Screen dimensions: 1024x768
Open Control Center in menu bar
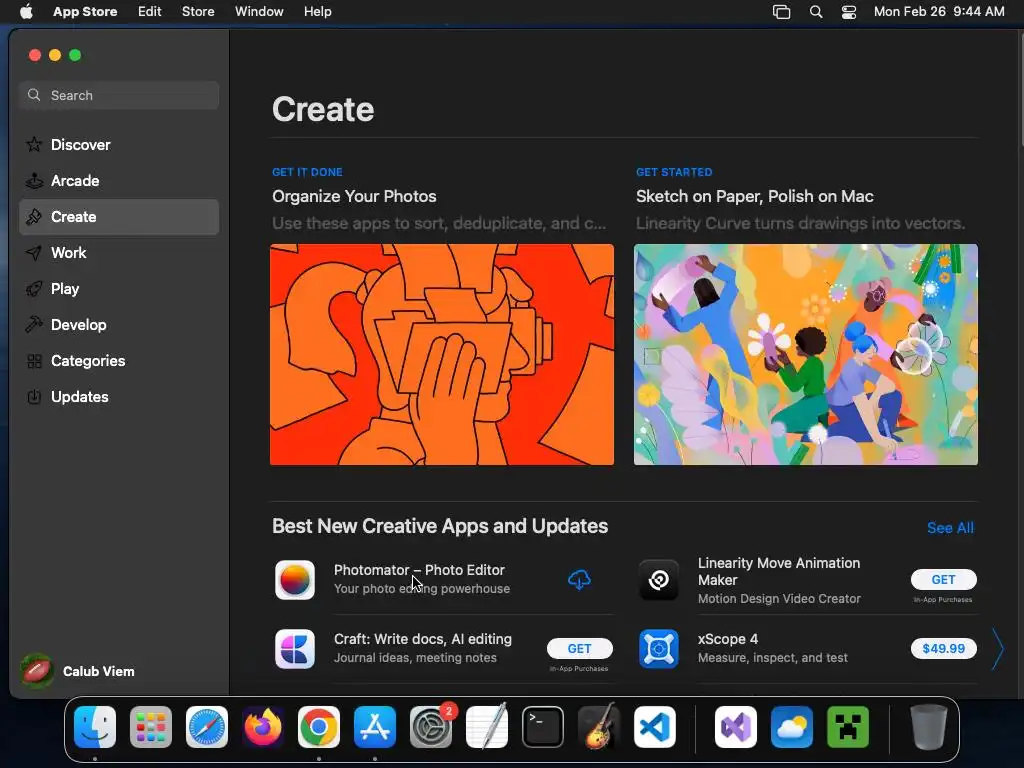(849, 12)
